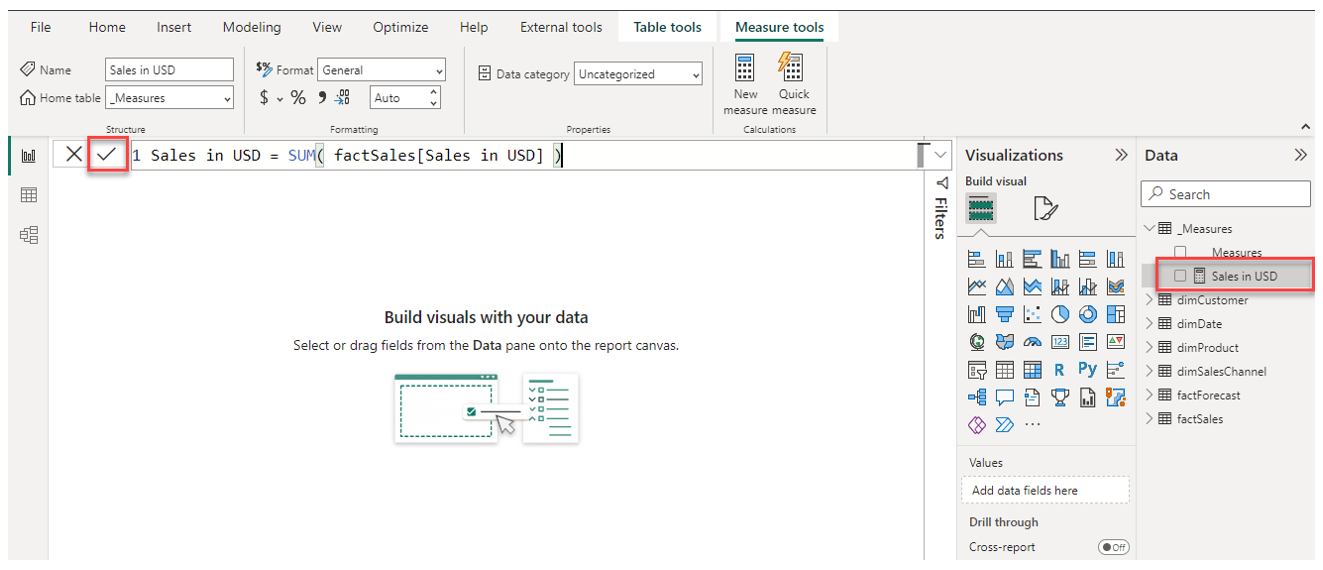This screenshot has width=1323, height=570.
Task: Select the Build visual icon
Action: 981,208
